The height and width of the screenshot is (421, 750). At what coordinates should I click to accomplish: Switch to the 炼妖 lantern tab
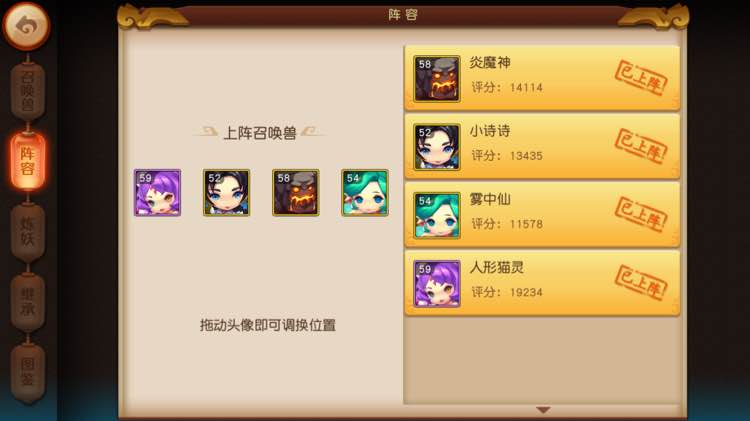(28, 232)
